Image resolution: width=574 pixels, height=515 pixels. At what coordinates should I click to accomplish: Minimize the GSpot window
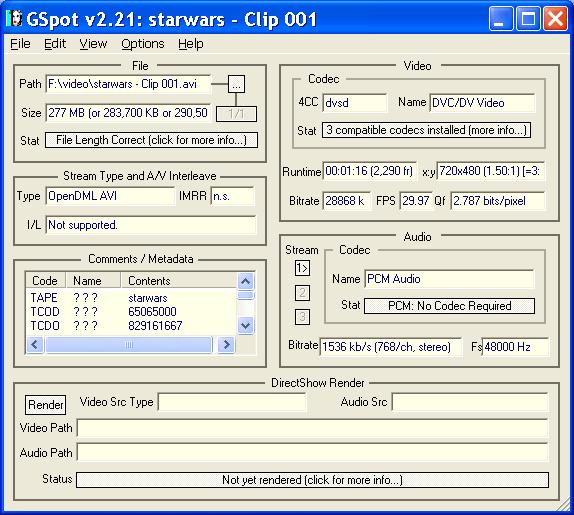[x=500, y=19]
